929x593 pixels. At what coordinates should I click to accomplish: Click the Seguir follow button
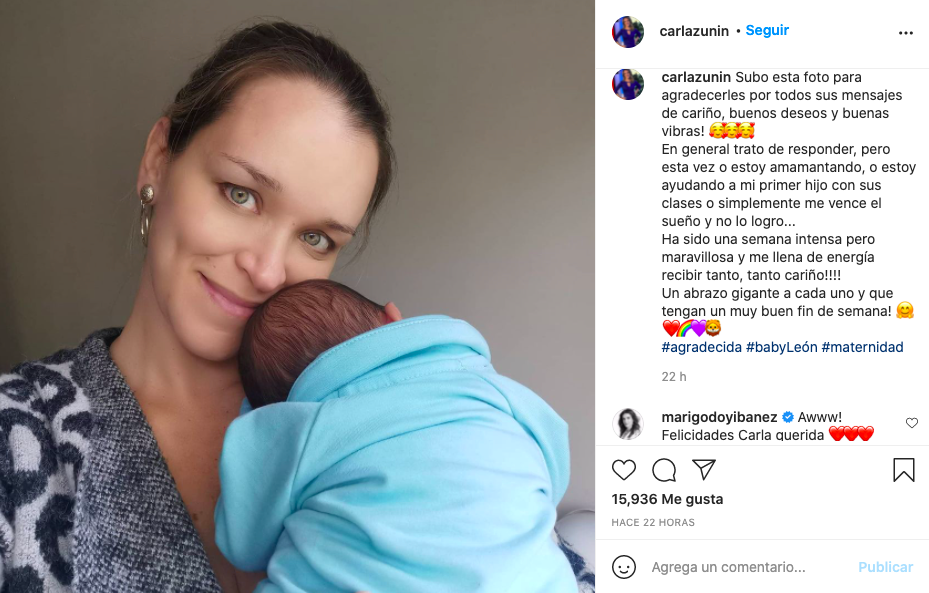coord(767,30)
